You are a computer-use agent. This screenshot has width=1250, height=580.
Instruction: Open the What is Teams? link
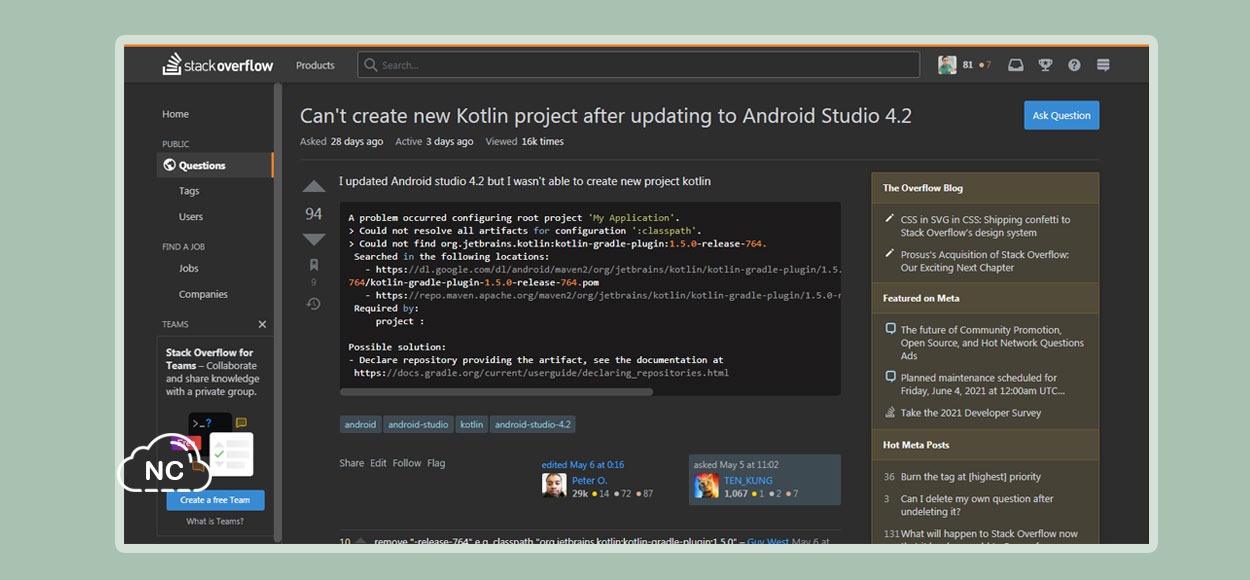pos(215,521)
